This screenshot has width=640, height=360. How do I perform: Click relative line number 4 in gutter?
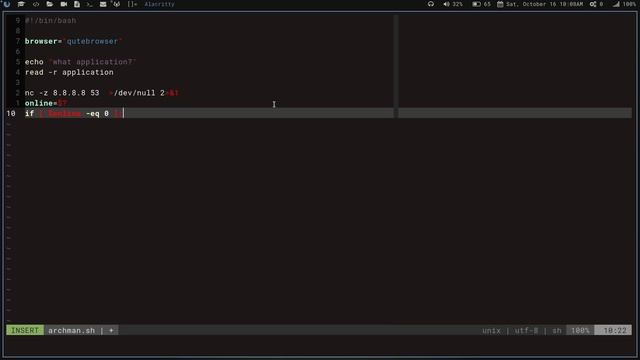point(18,72)
